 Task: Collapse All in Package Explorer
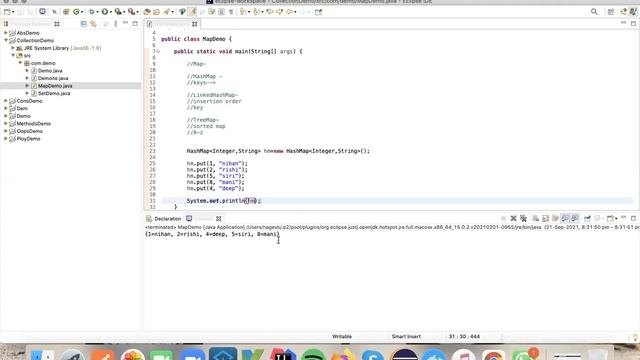pyautogui.click(x=84, y=24)
